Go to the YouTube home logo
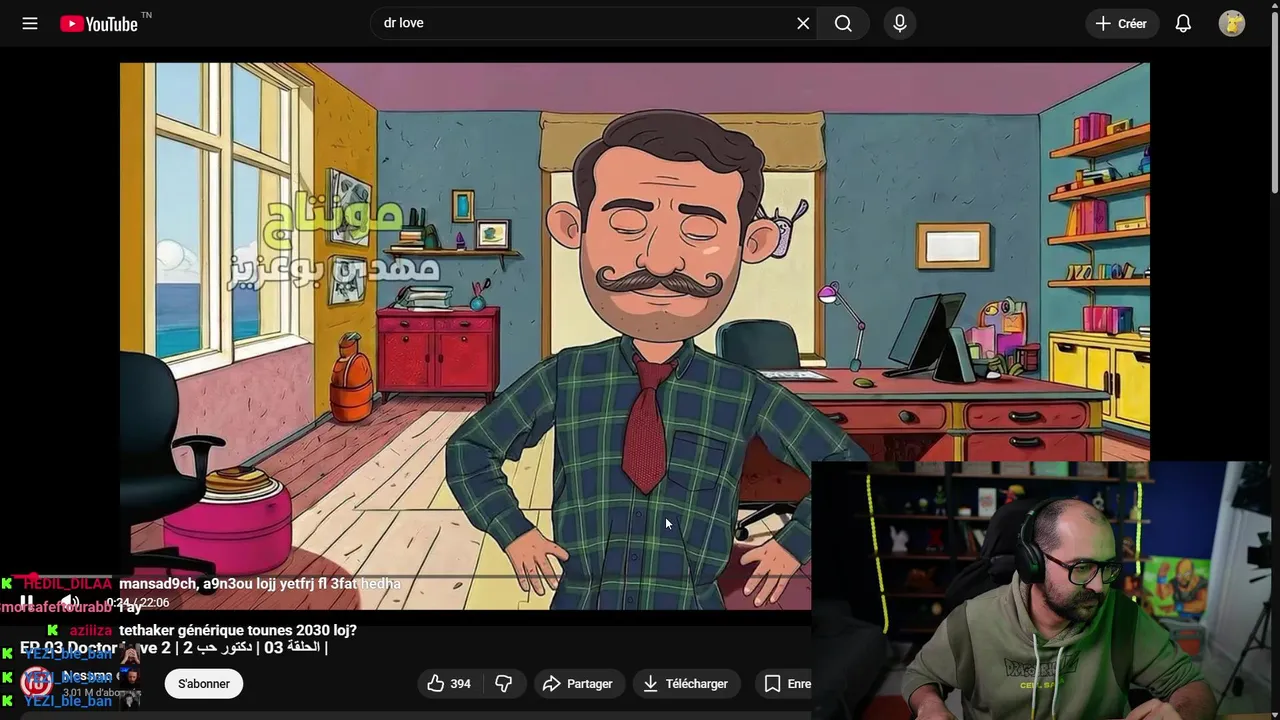 pyautogui.click(x=98, y=24)
